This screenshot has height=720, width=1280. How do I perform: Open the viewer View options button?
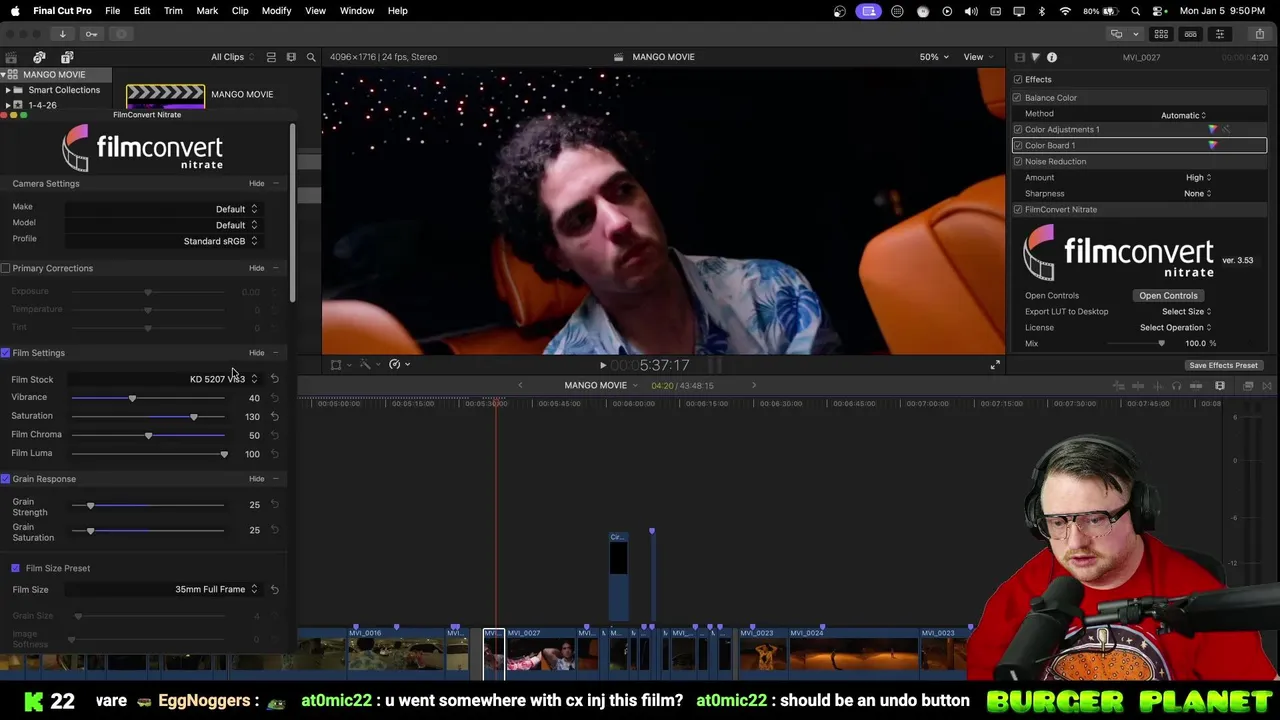[x=977, y=57]
